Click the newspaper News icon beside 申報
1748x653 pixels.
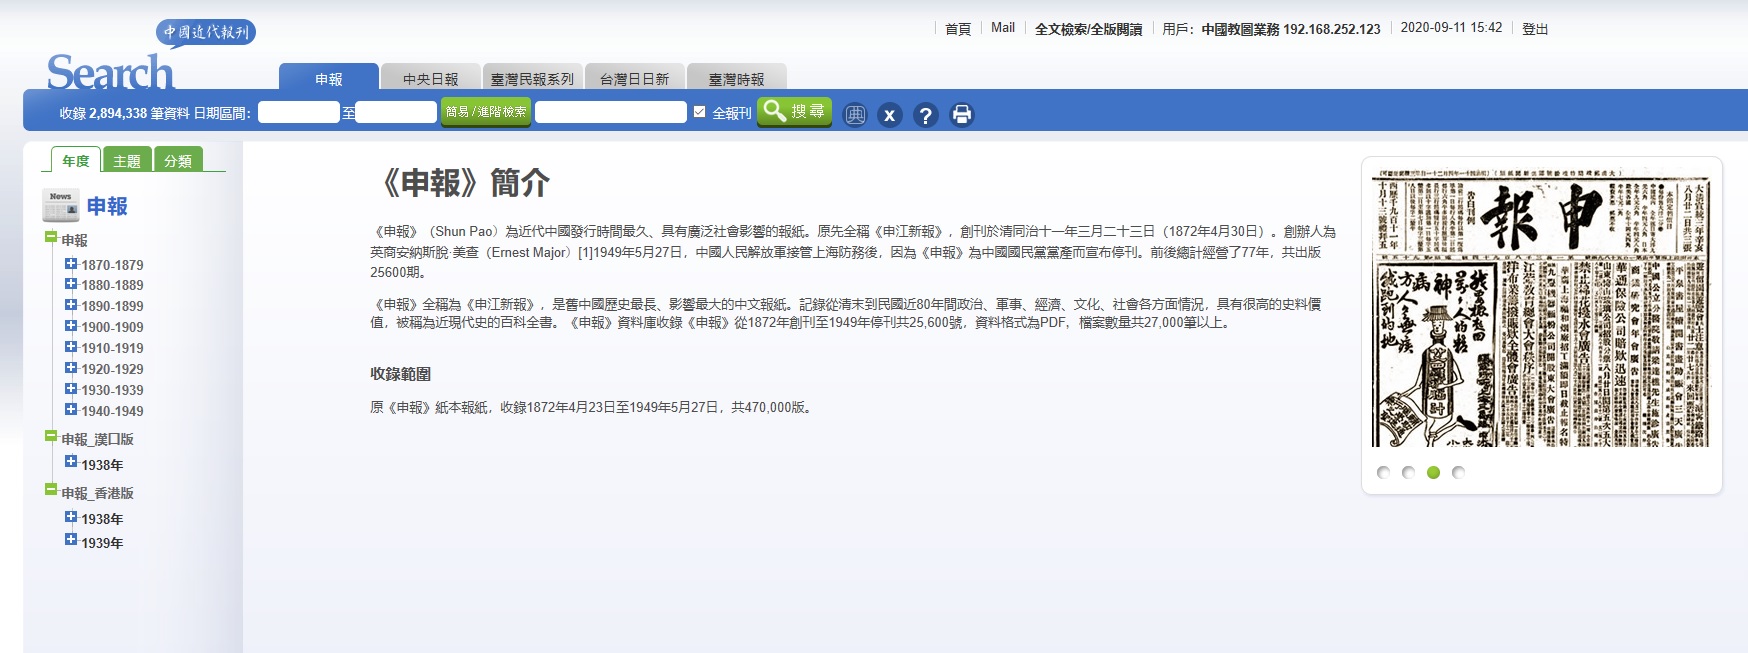[x=60, y=205]
